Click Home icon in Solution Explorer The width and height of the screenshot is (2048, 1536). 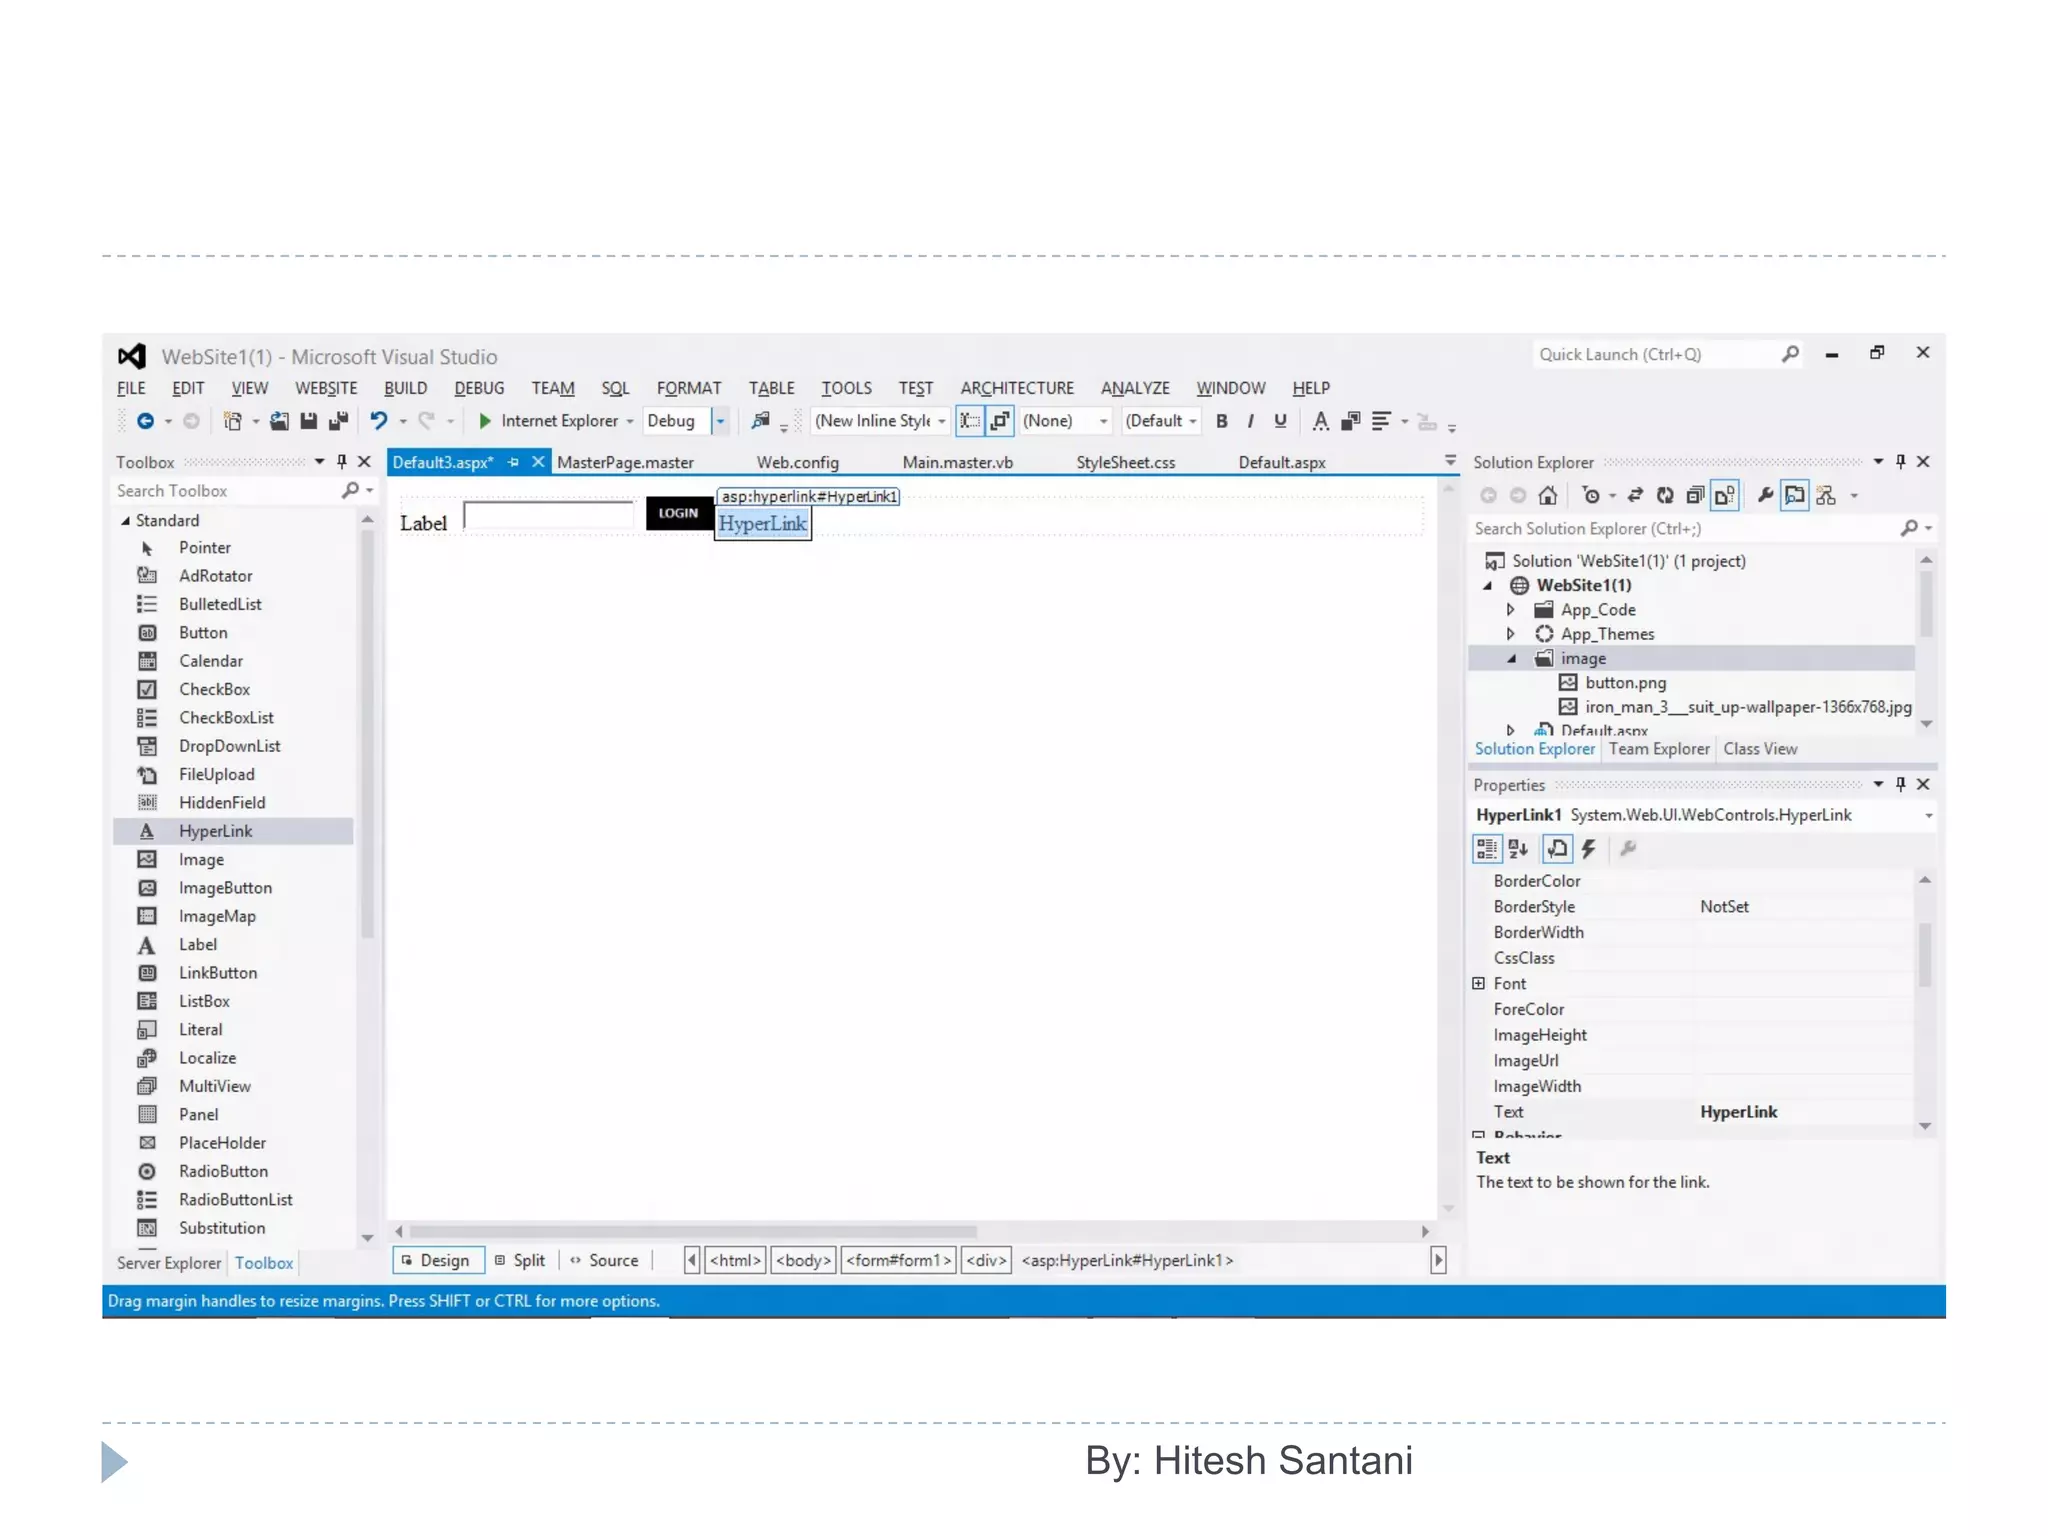coord(1547,496)
